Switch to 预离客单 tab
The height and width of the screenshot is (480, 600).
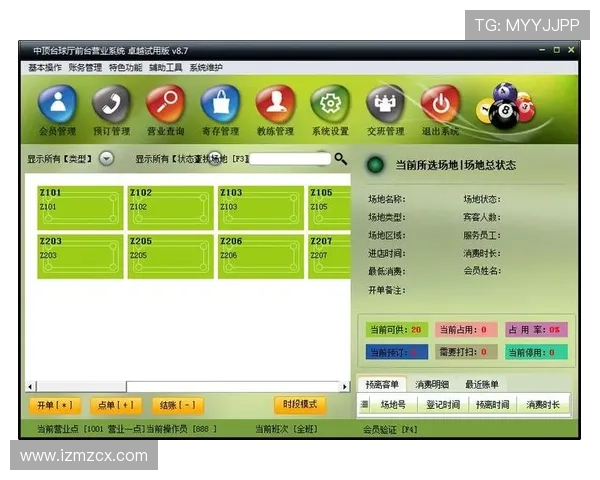tap(382, 384)
